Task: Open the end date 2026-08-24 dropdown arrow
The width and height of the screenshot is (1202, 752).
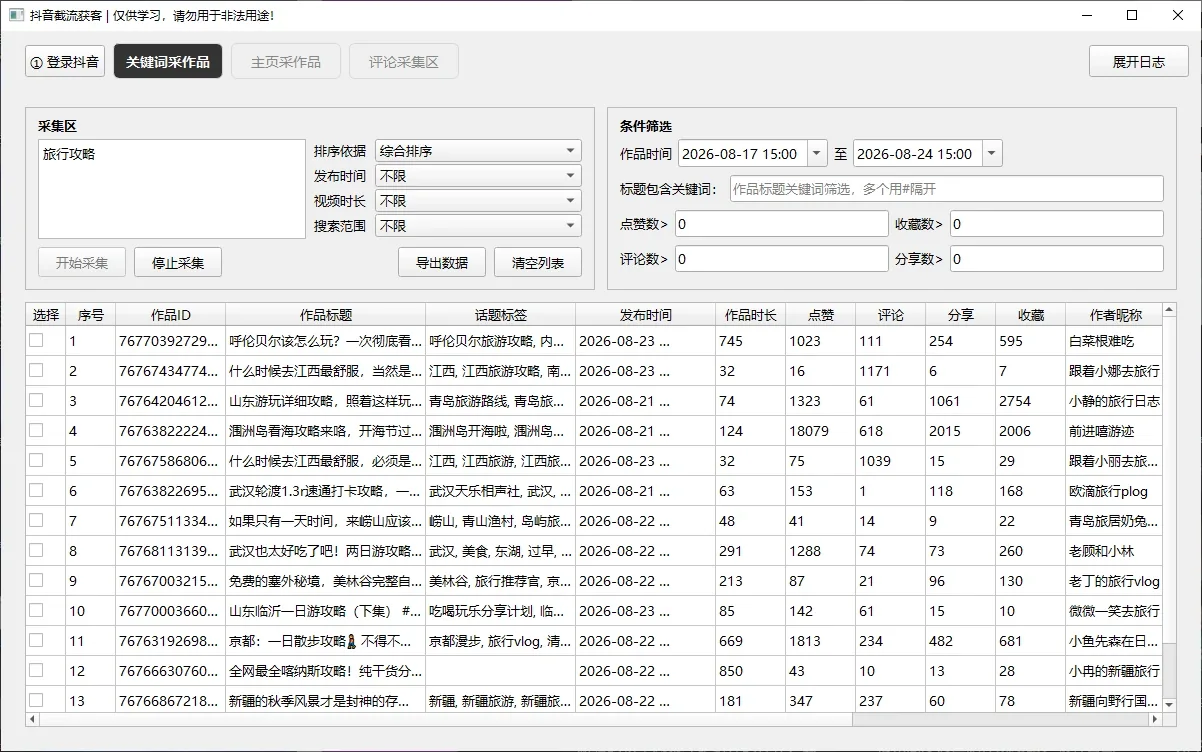Action: pyautogui.click(x=992, y=154)
